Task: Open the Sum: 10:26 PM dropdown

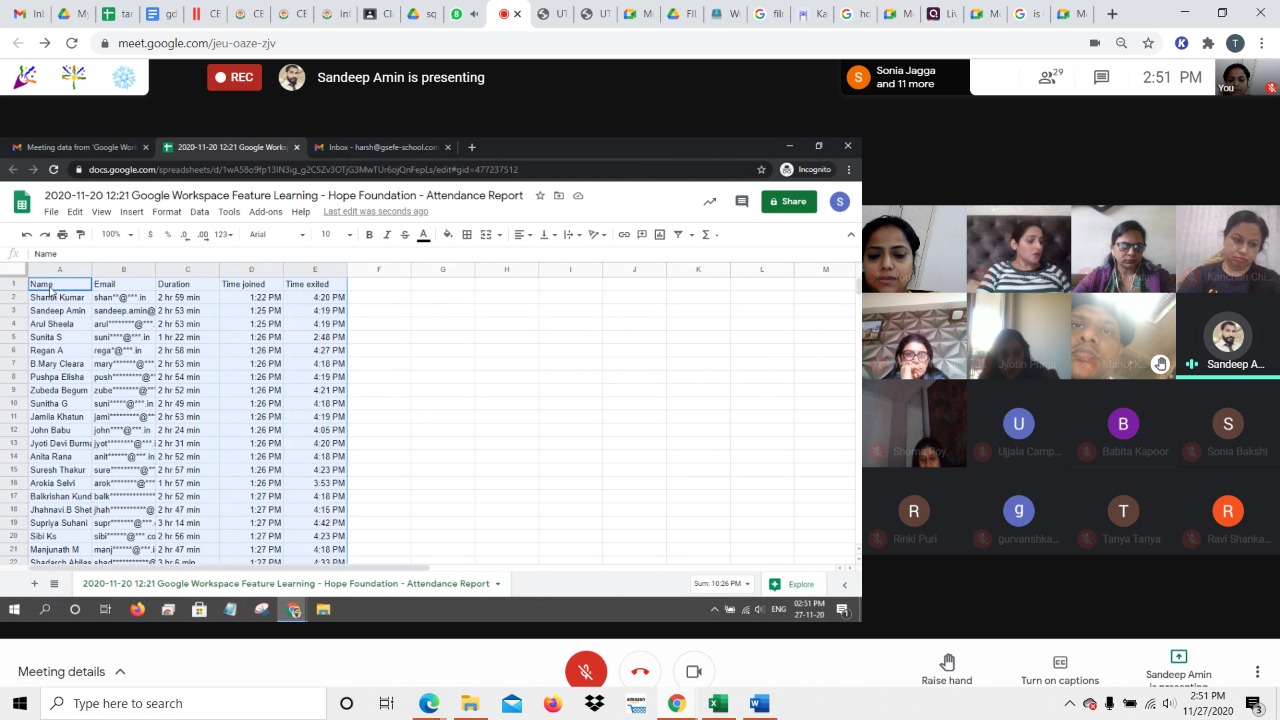Action: [x=722, y=584]
